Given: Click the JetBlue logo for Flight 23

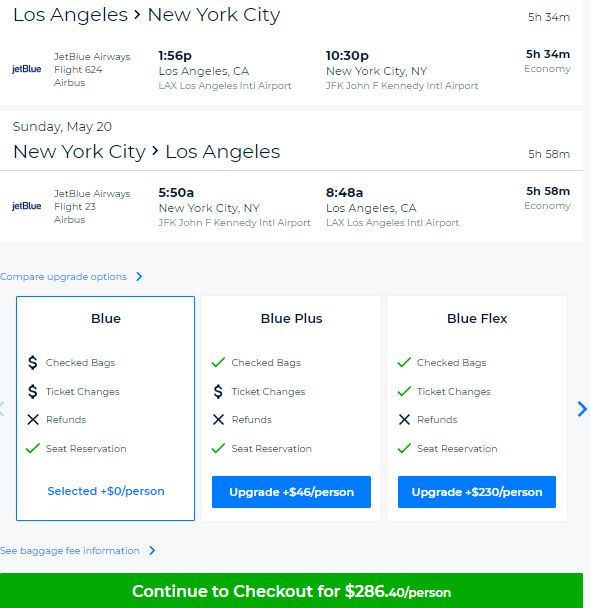Looking at the screenshot, I should (x=26, y=206).
